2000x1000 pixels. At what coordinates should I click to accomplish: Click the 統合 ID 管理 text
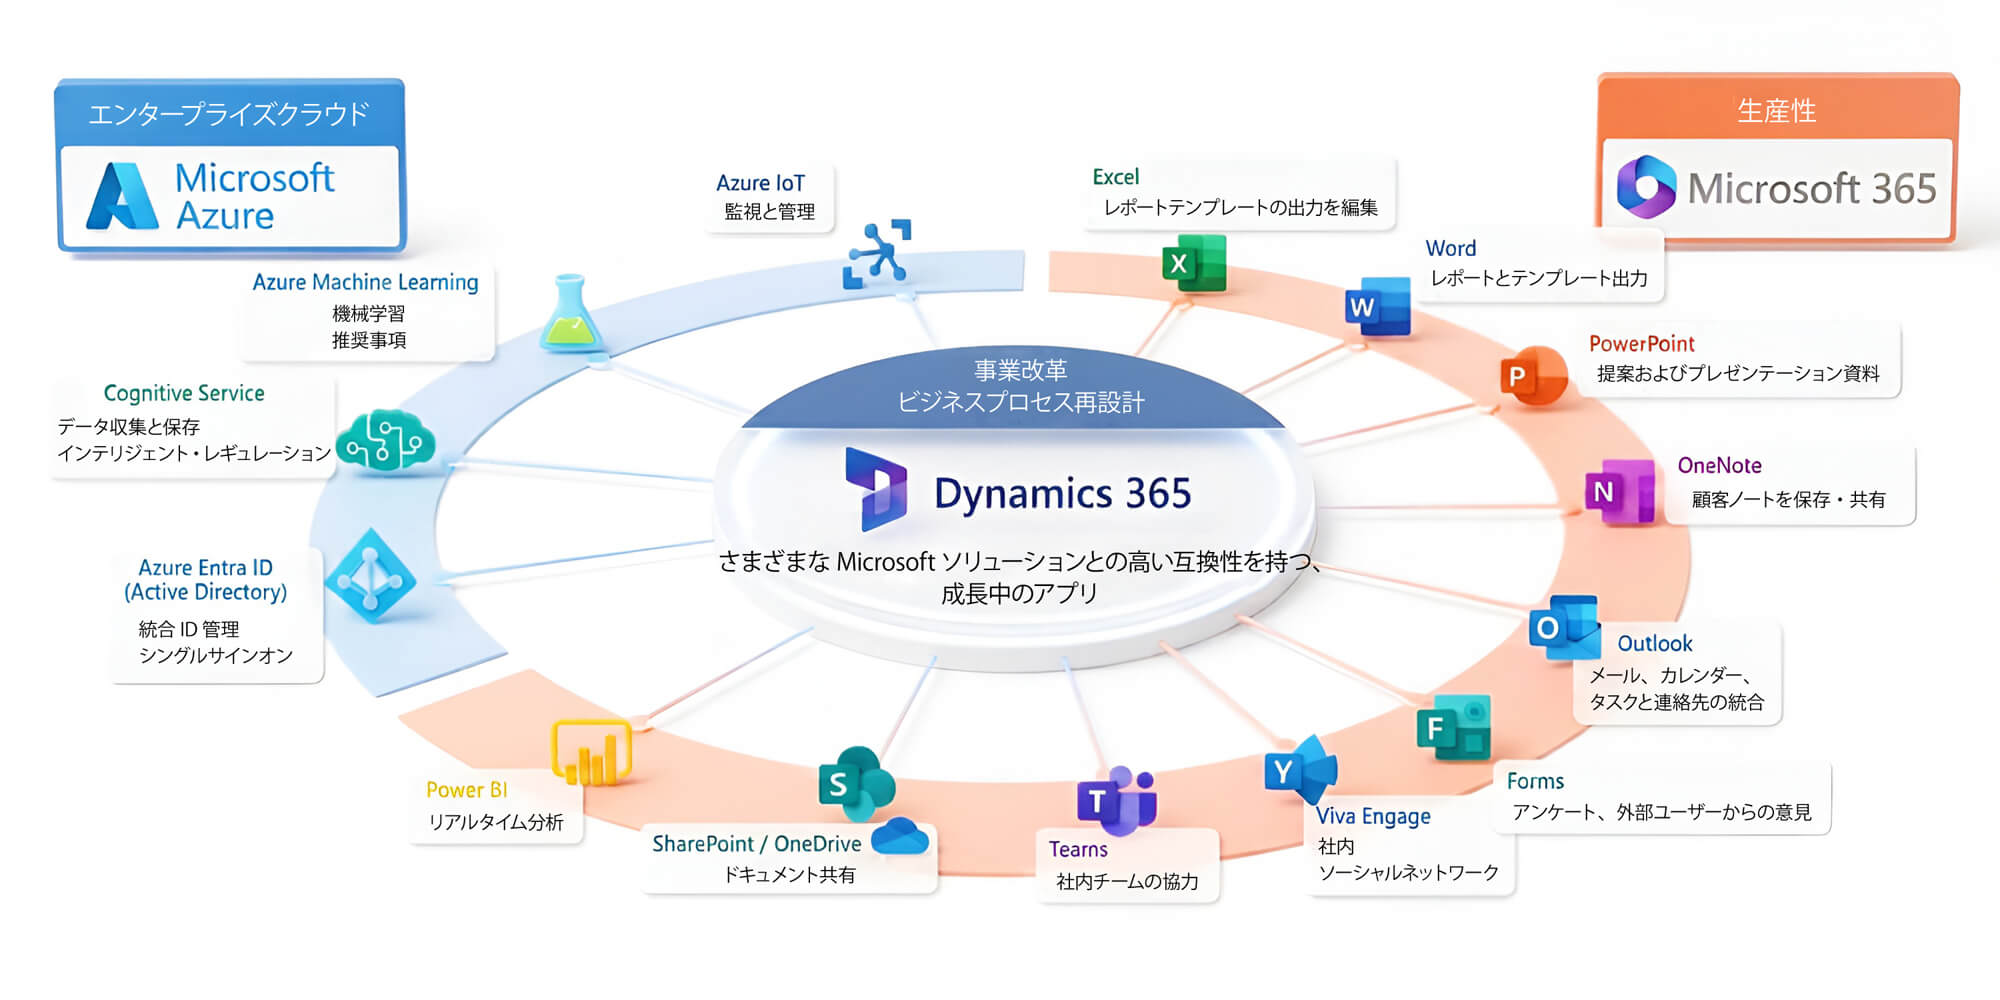point(189,629)
